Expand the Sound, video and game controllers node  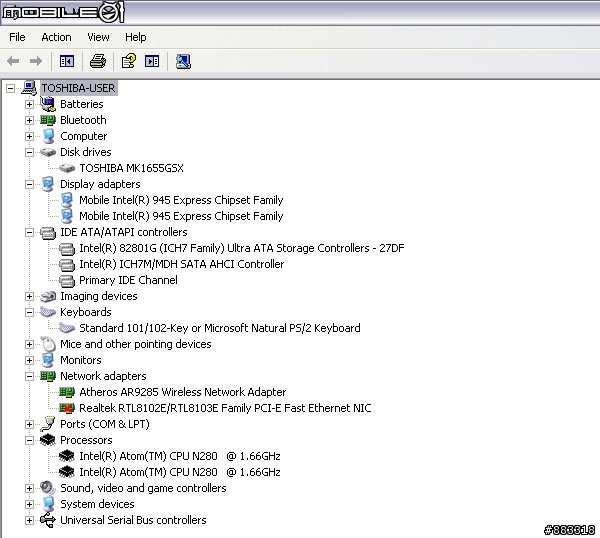pyautogui.click(x=29, y=488)
